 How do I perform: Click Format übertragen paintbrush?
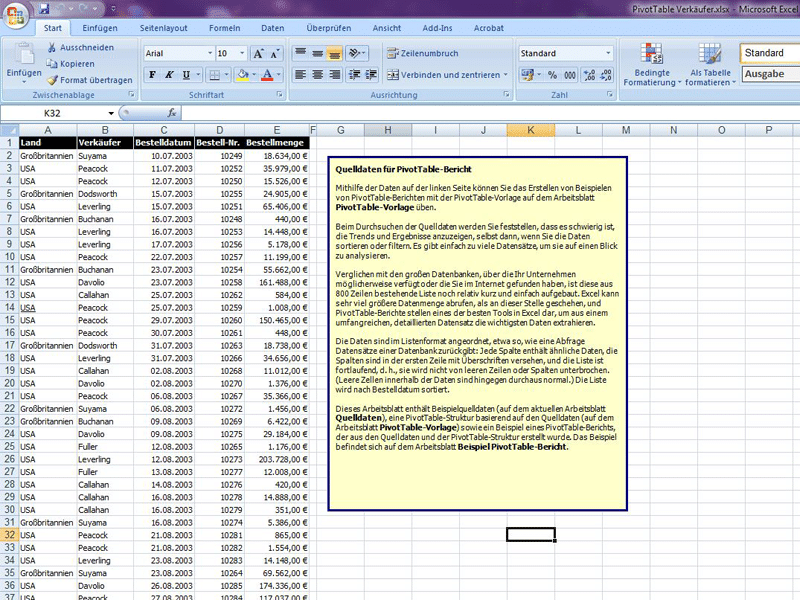[89, 80]
